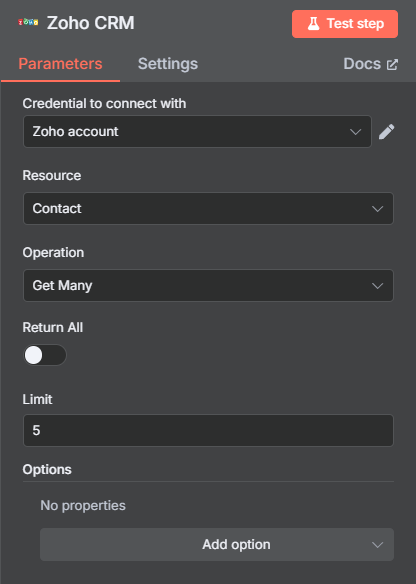Select the Parameters tab
Viewport: 416px width, 584px height.
tap(60, 64)
